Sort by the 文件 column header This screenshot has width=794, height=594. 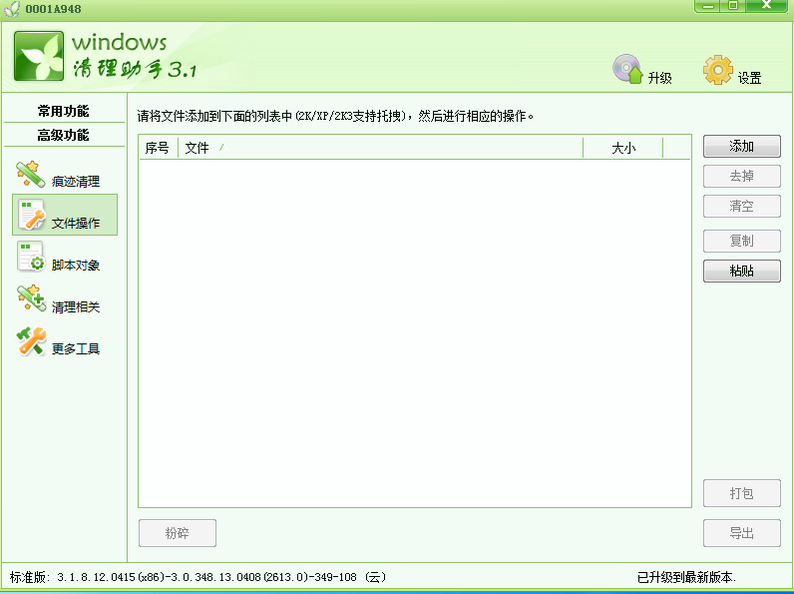[381, 148]
